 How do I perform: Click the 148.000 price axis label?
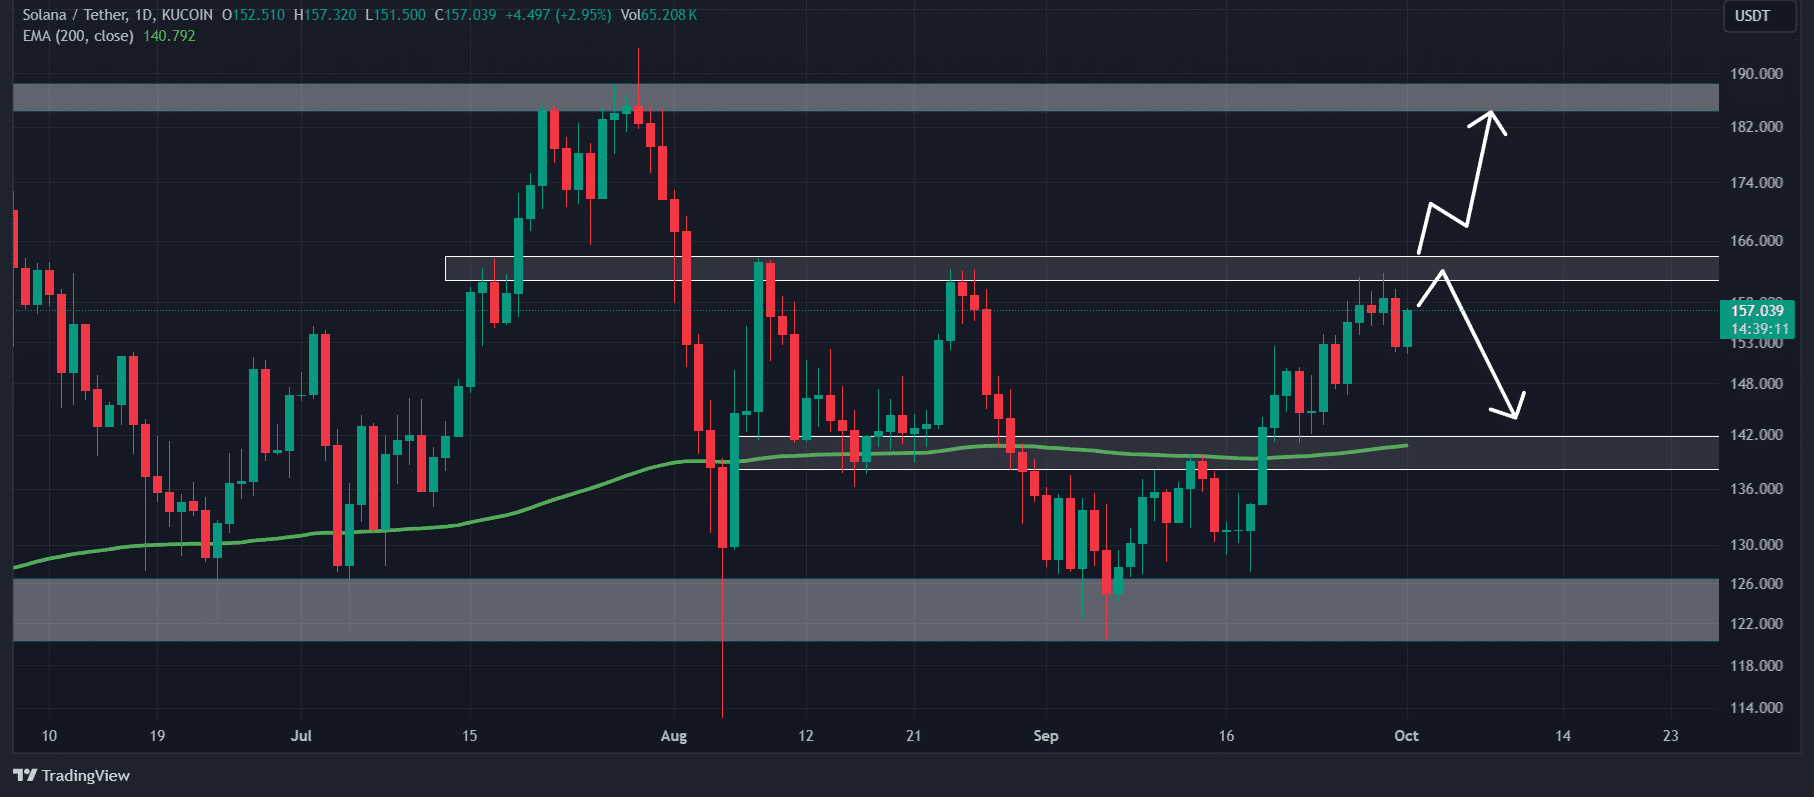(1756, 384)
